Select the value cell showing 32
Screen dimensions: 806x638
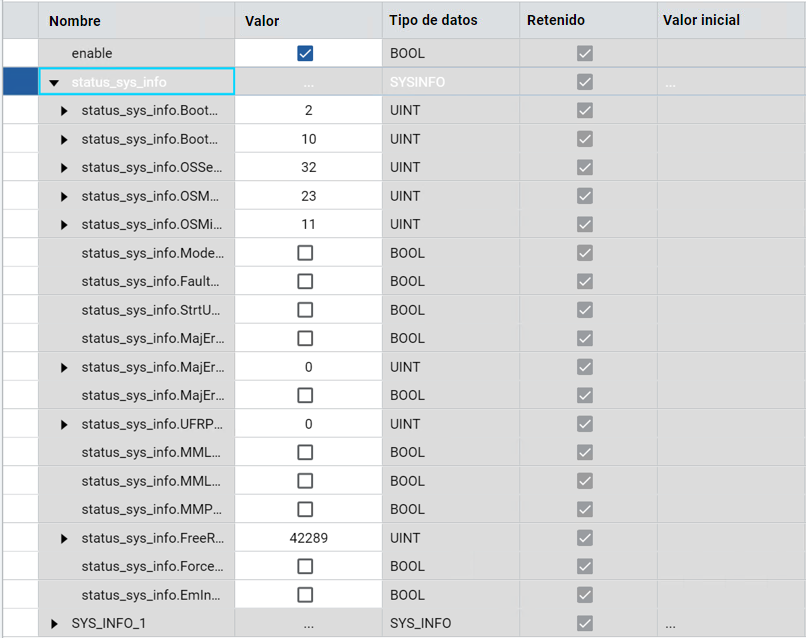pyautogui.click(x=308, y=167)
